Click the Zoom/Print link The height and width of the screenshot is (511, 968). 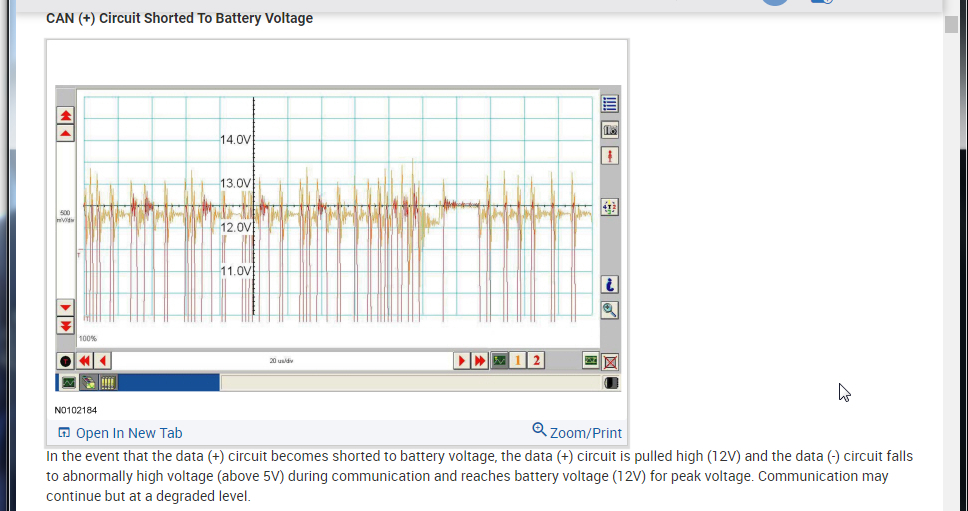586,433
